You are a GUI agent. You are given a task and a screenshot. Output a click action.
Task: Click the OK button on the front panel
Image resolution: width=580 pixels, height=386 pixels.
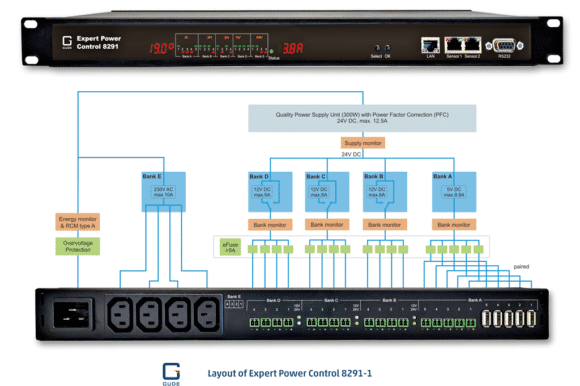click(x=387, y=48)
